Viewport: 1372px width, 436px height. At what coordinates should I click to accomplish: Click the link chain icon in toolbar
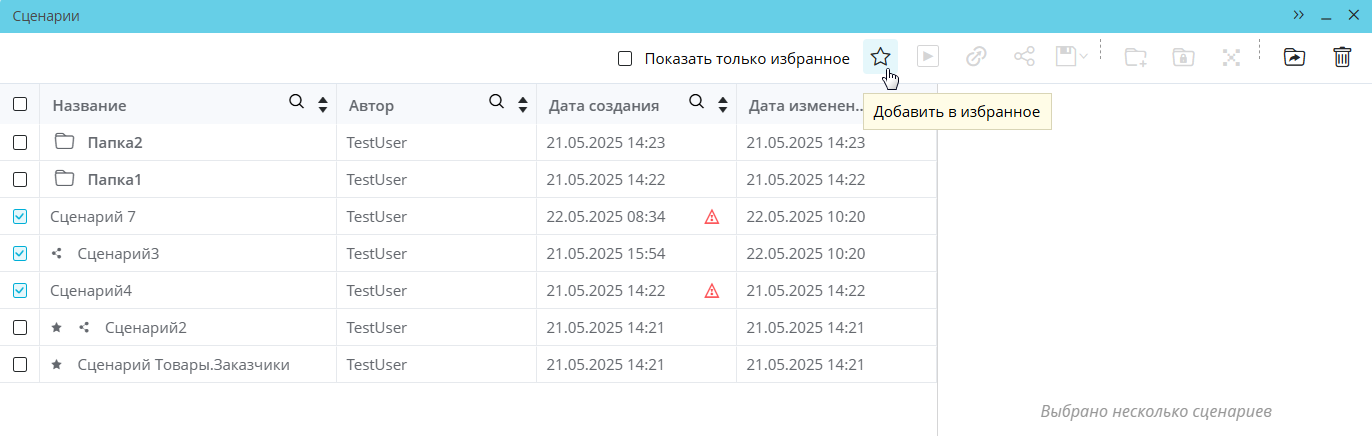tap(976, 57)
